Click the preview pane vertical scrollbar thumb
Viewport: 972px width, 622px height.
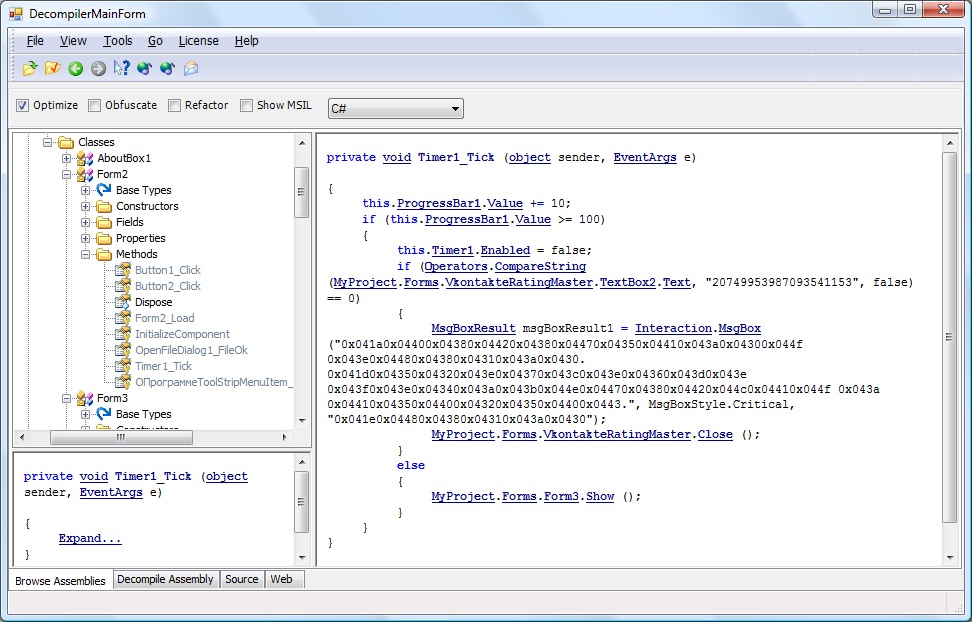click(x=301, y=502)
